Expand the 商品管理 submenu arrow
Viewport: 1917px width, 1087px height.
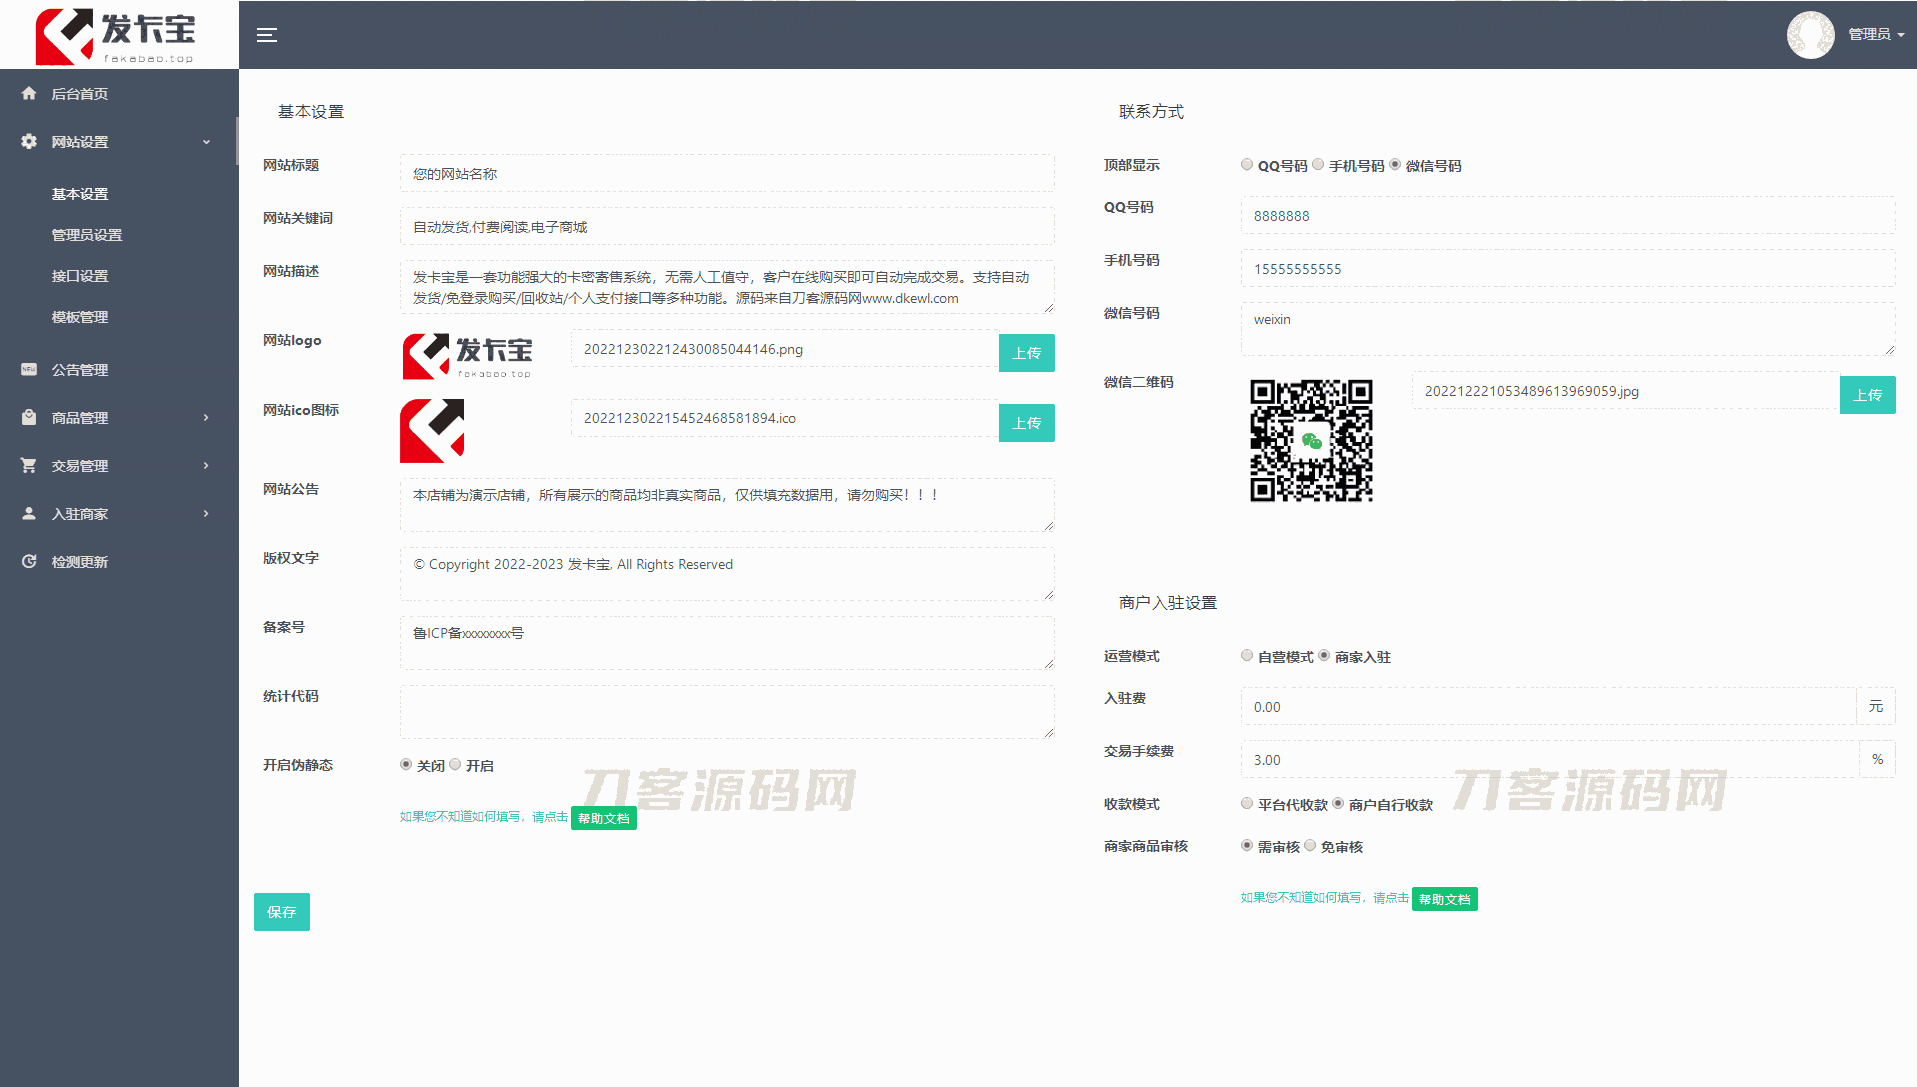(206, 418)
